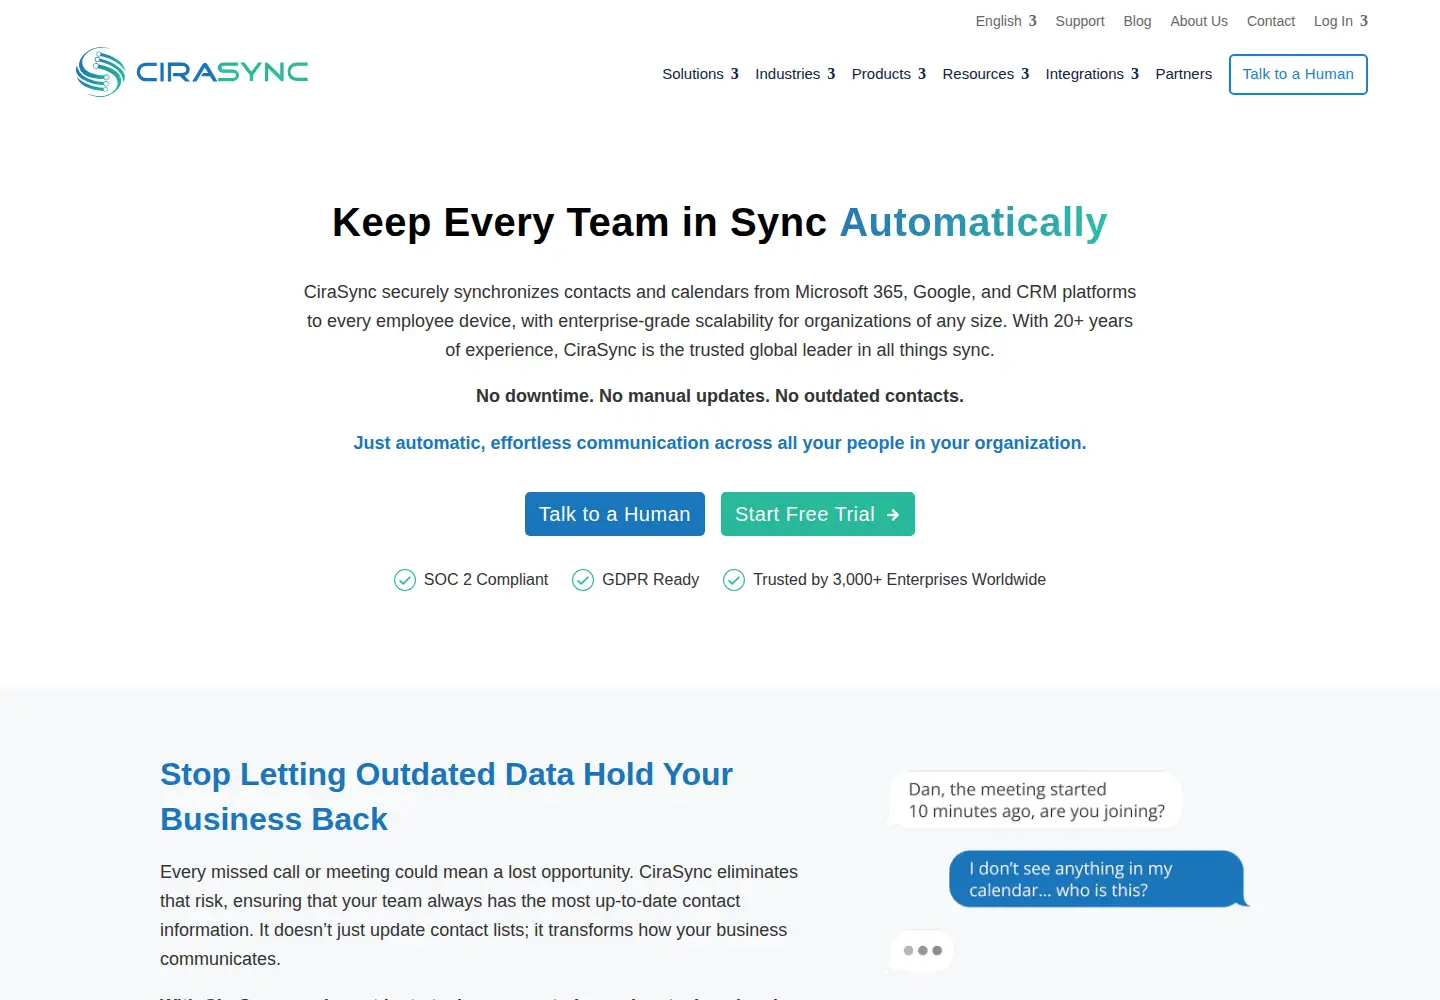Image resolution: width=1440 pixels, height=1000 pixels.
Task: Expand the Solutions menu
Action: (700, 74)
